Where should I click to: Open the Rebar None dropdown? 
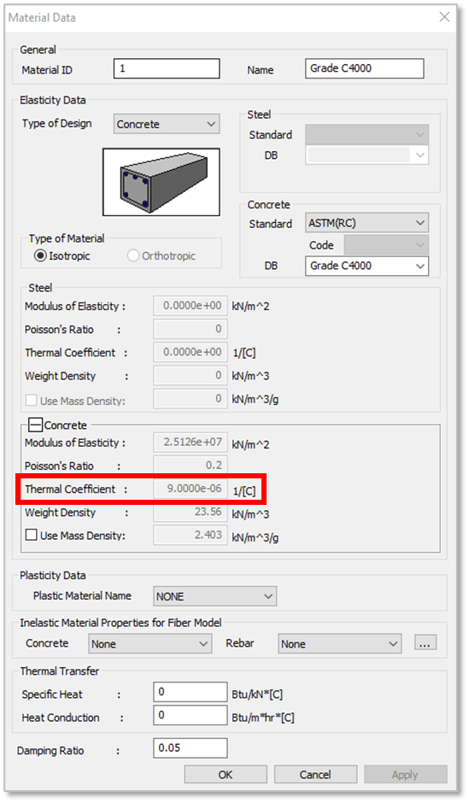click(340, 644)
